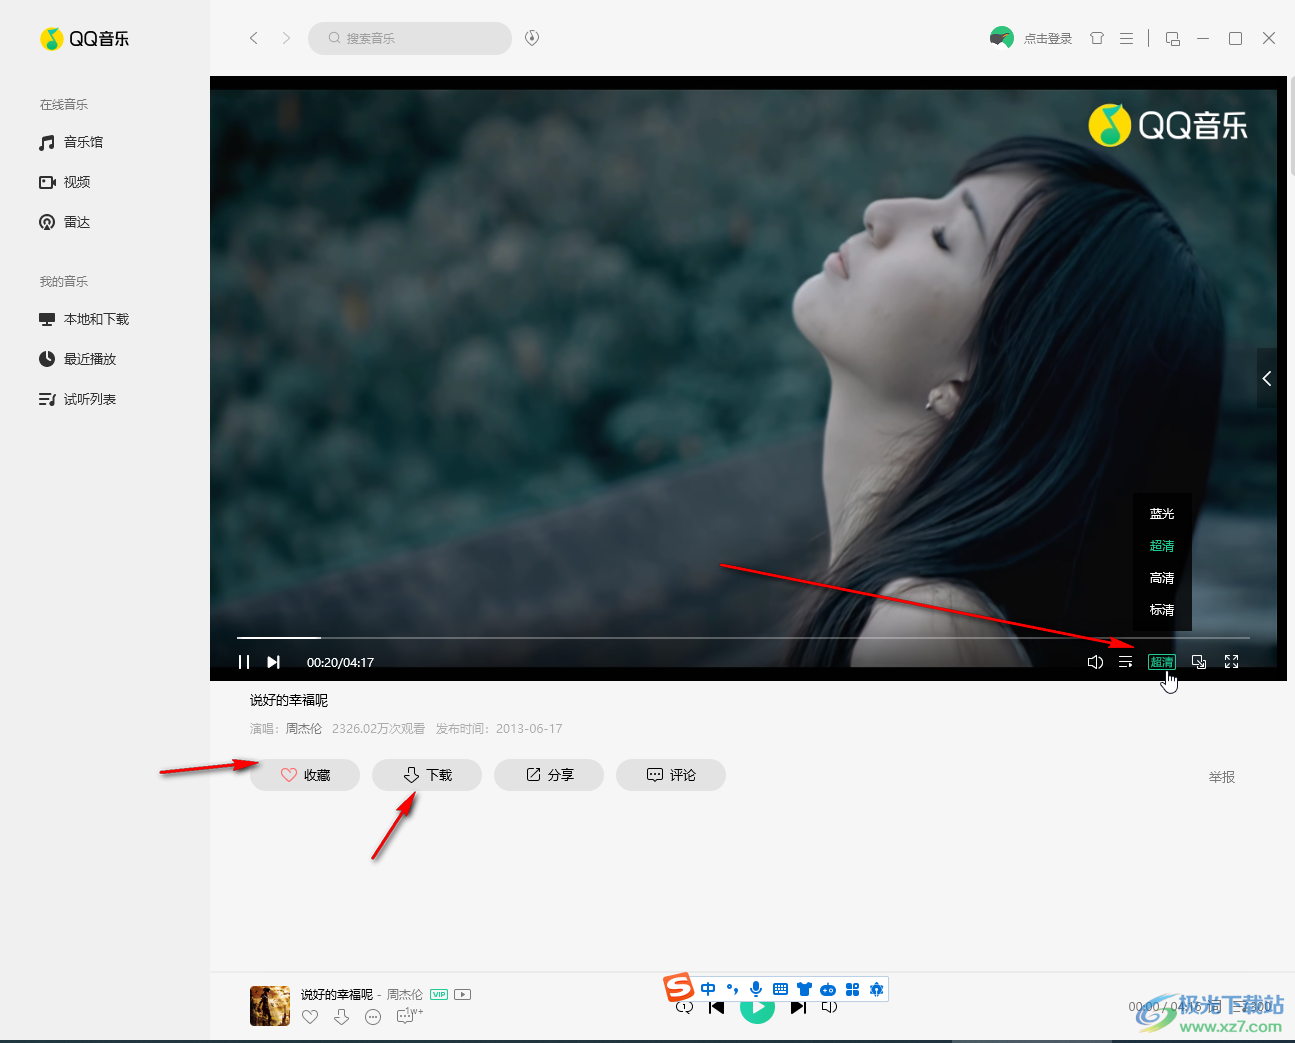This screenshot has width=1295, height=1043.
Task: Go to 雷达 in the sidebar
Action: (65, 222)
